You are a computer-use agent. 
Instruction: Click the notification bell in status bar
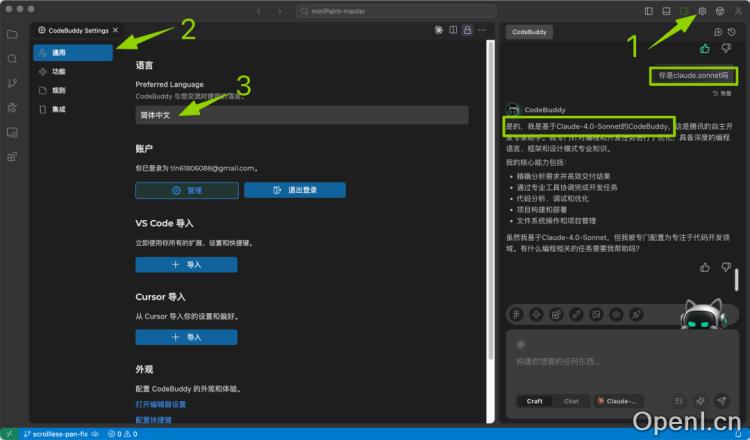click(738, 434)
